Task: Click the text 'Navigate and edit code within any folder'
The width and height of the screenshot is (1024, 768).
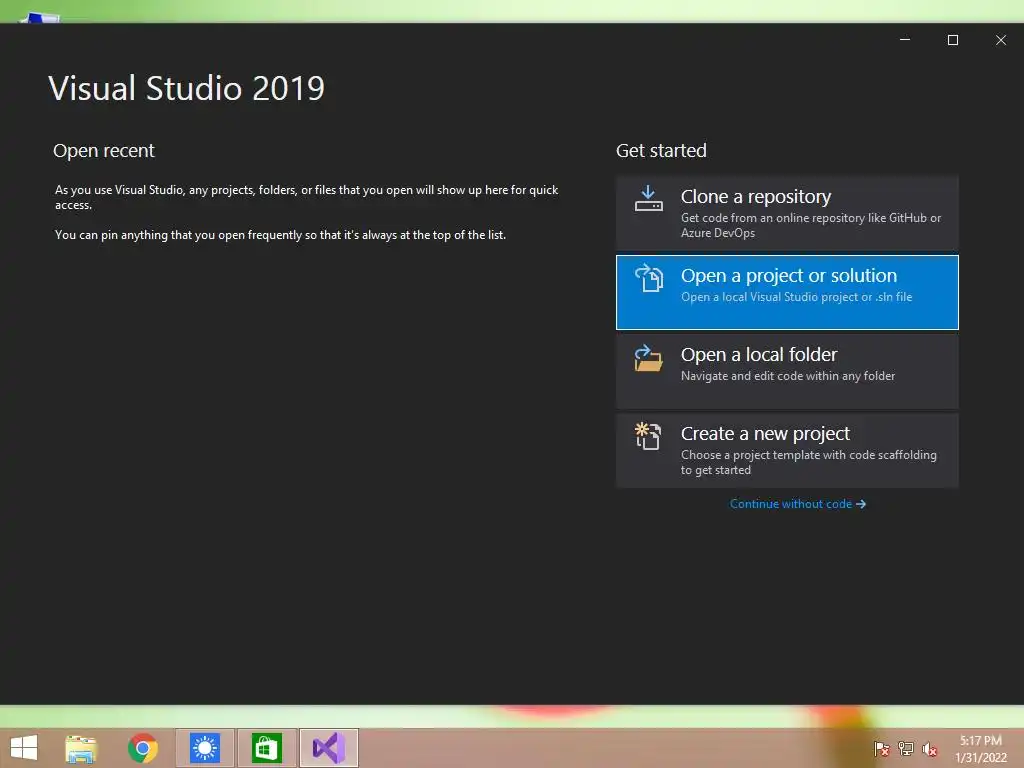Action: click(x=788, y=376)
